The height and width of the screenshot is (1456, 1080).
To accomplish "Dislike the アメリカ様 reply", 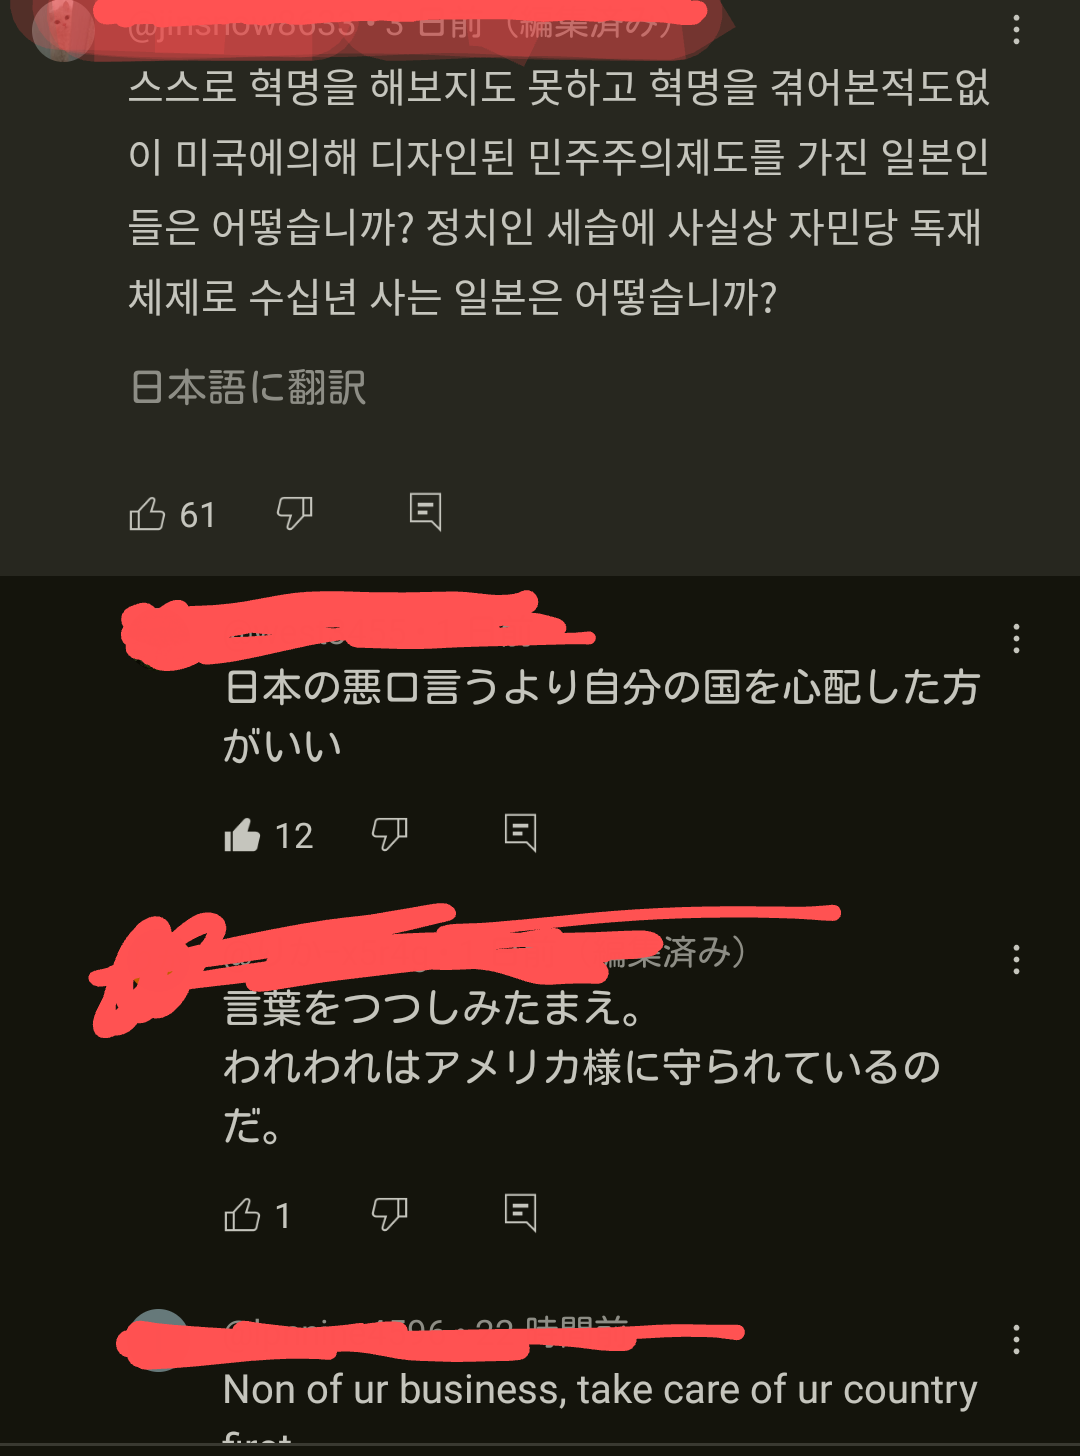I will (x=389, y=1214).
